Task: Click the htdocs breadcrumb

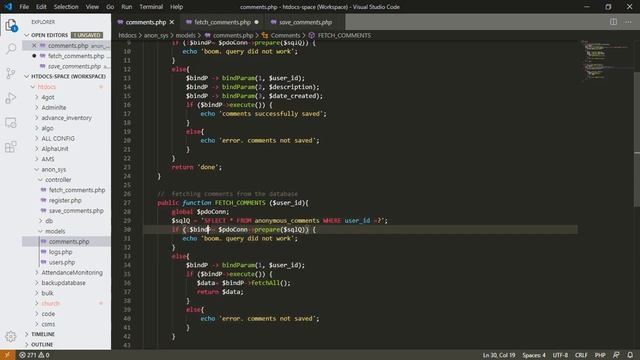Action: [x=127, y=36]
